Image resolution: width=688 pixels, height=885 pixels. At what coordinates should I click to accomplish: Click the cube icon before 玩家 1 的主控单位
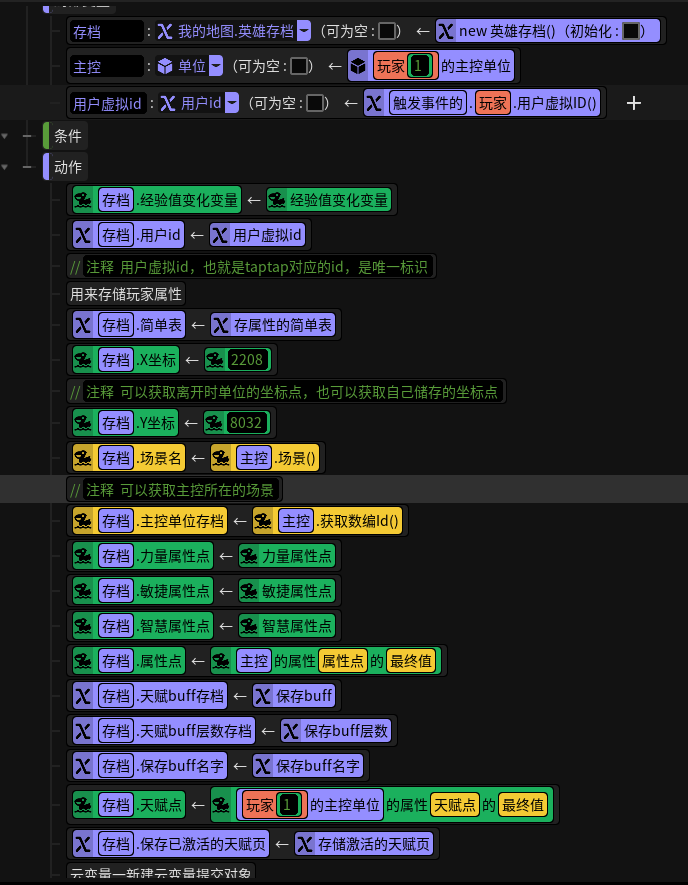pos(358,66)
